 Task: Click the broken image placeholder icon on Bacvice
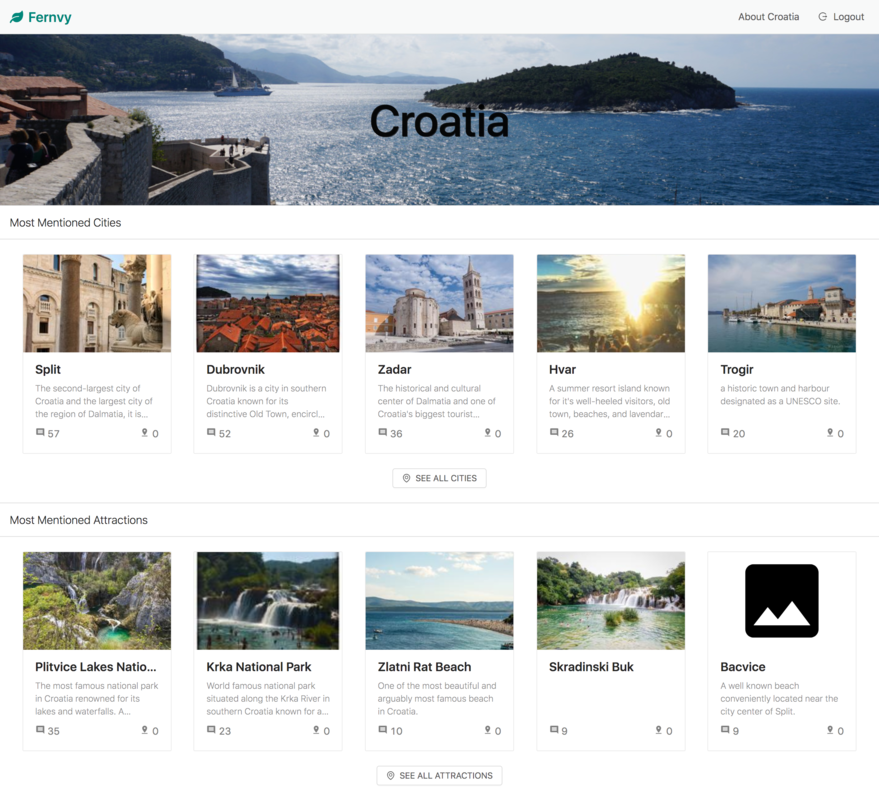(x=782, y=600)
